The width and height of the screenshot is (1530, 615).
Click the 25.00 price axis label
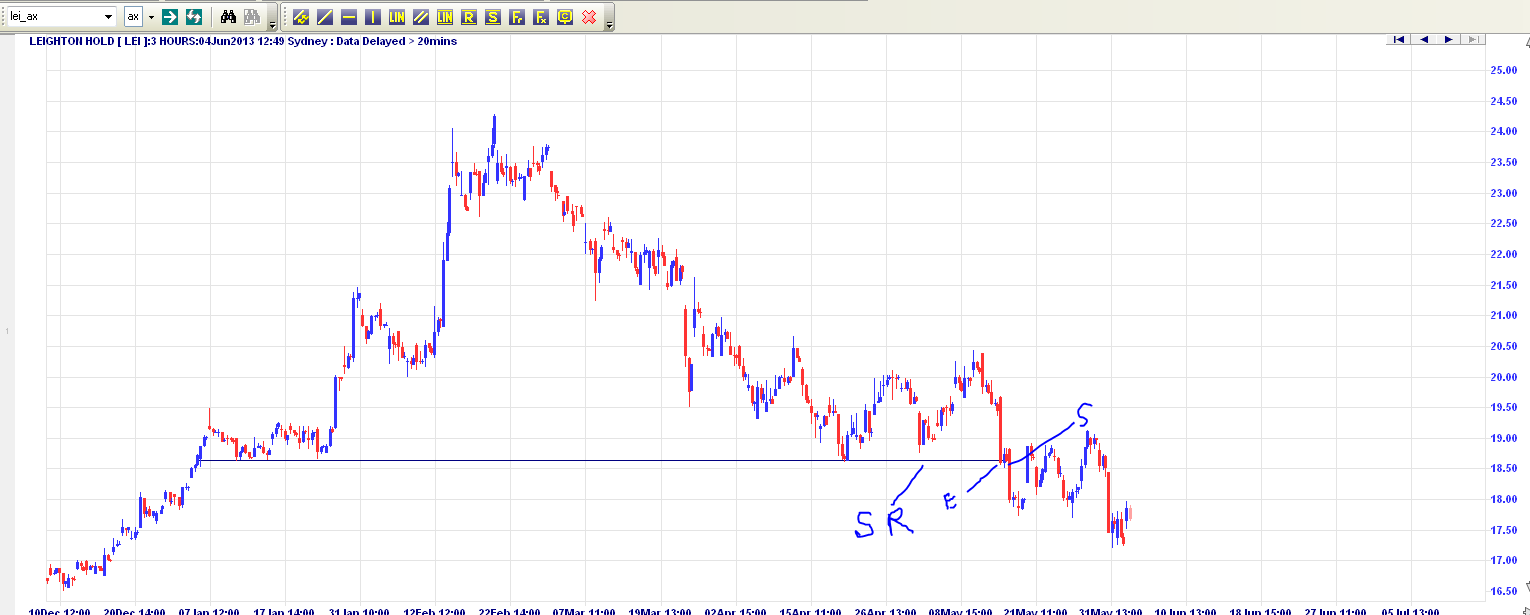(1504, 70)
